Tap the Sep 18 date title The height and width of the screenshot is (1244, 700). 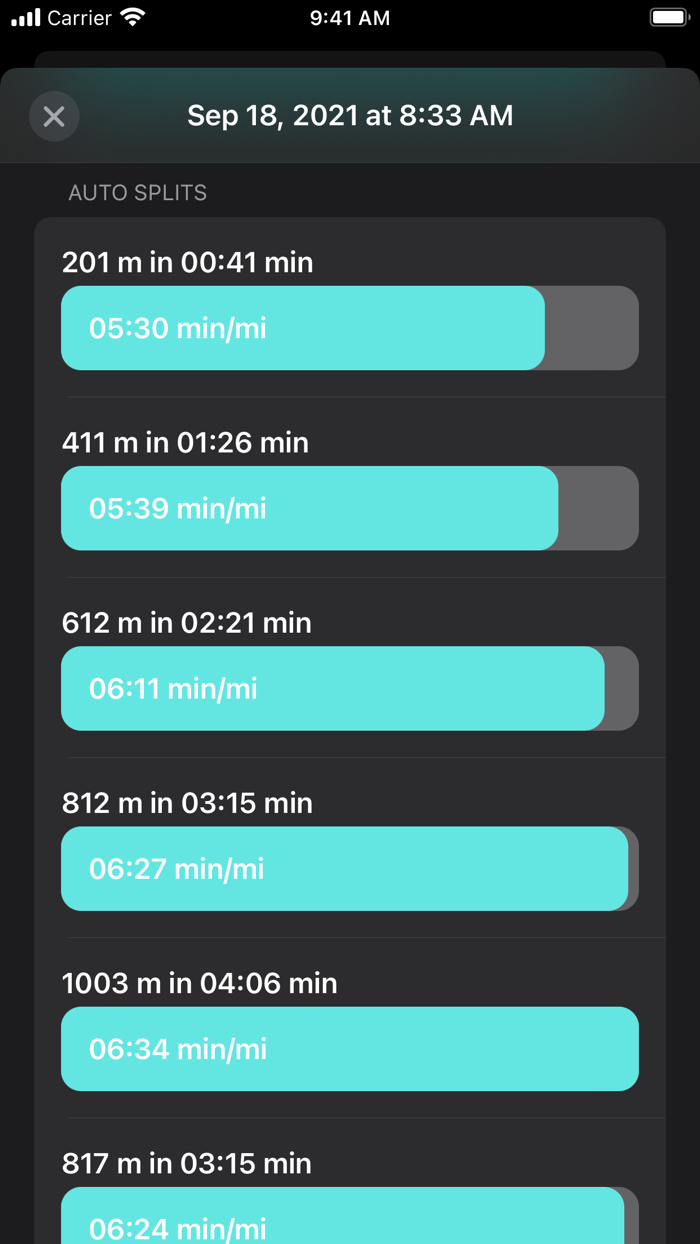pyautogui.click(x=350, y=116)
